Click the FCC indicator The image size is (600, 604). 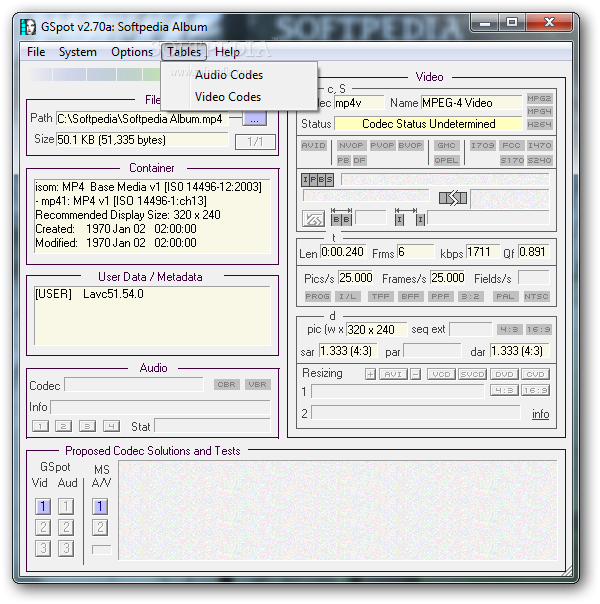click(511, 146)
